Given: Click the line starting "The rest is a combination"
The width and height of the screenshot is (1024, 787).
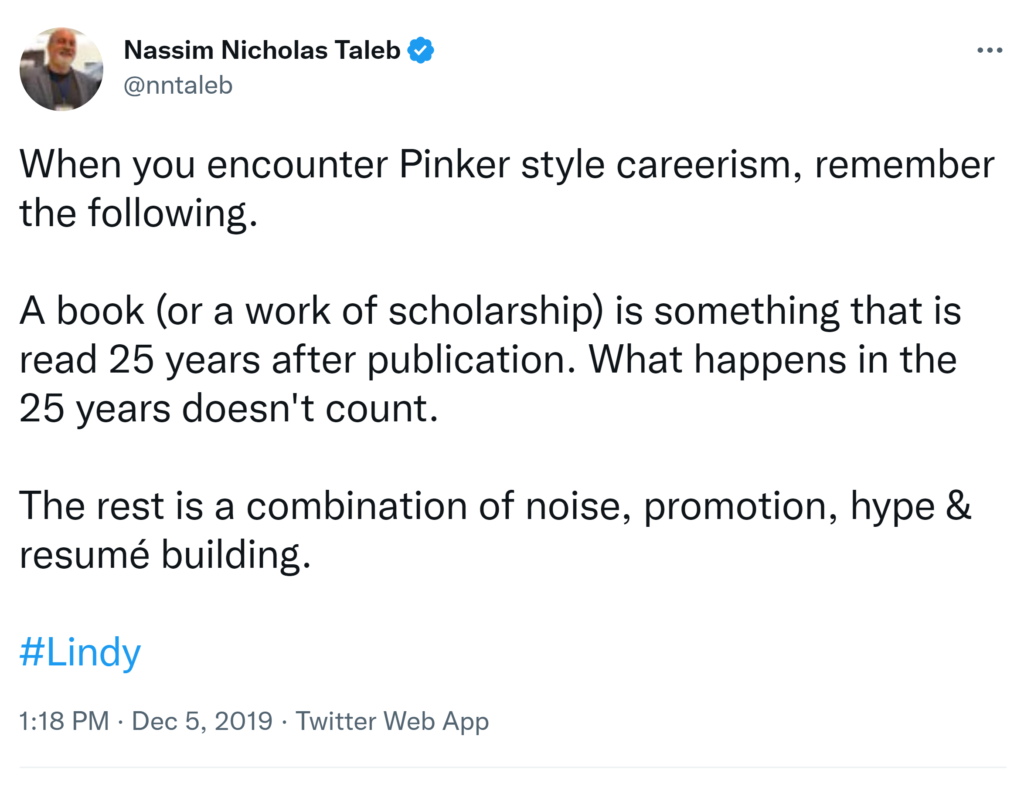Looking at the screenshot, I should [x=495, y=506].
